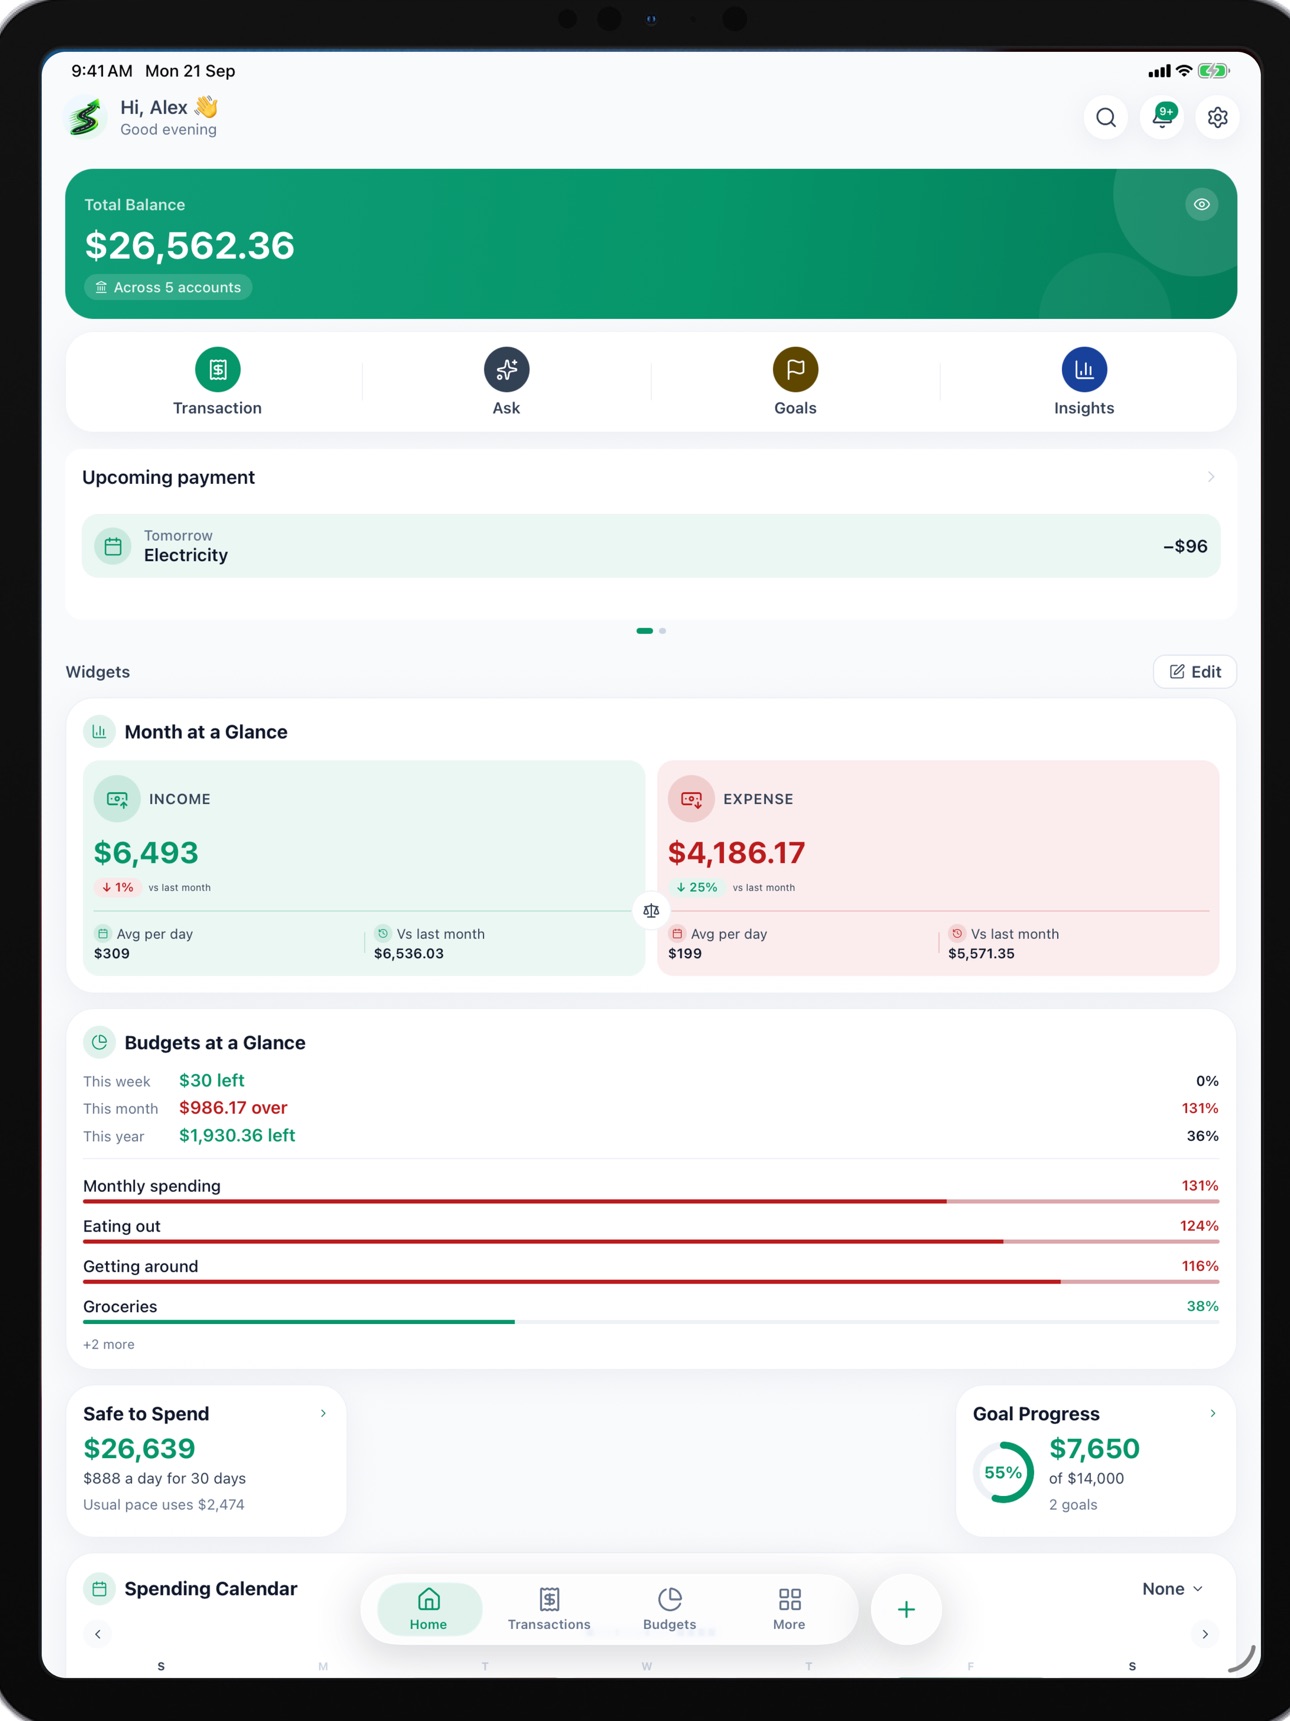Screen dimensions: 1290x1721
Task: Tap the app logo avatar beside Hi, Alex
Action: pyautogui.click(x=87, y=117)
